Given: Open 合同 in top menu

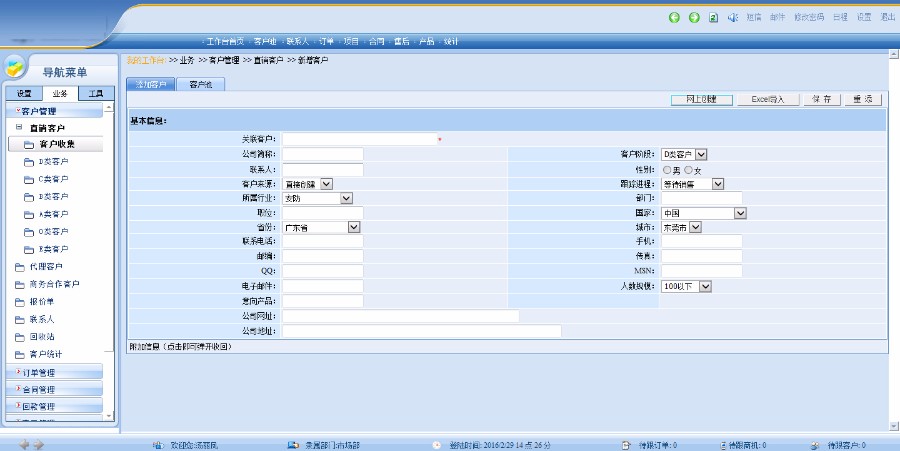Looking at the screenshot, I should (377, 41).
